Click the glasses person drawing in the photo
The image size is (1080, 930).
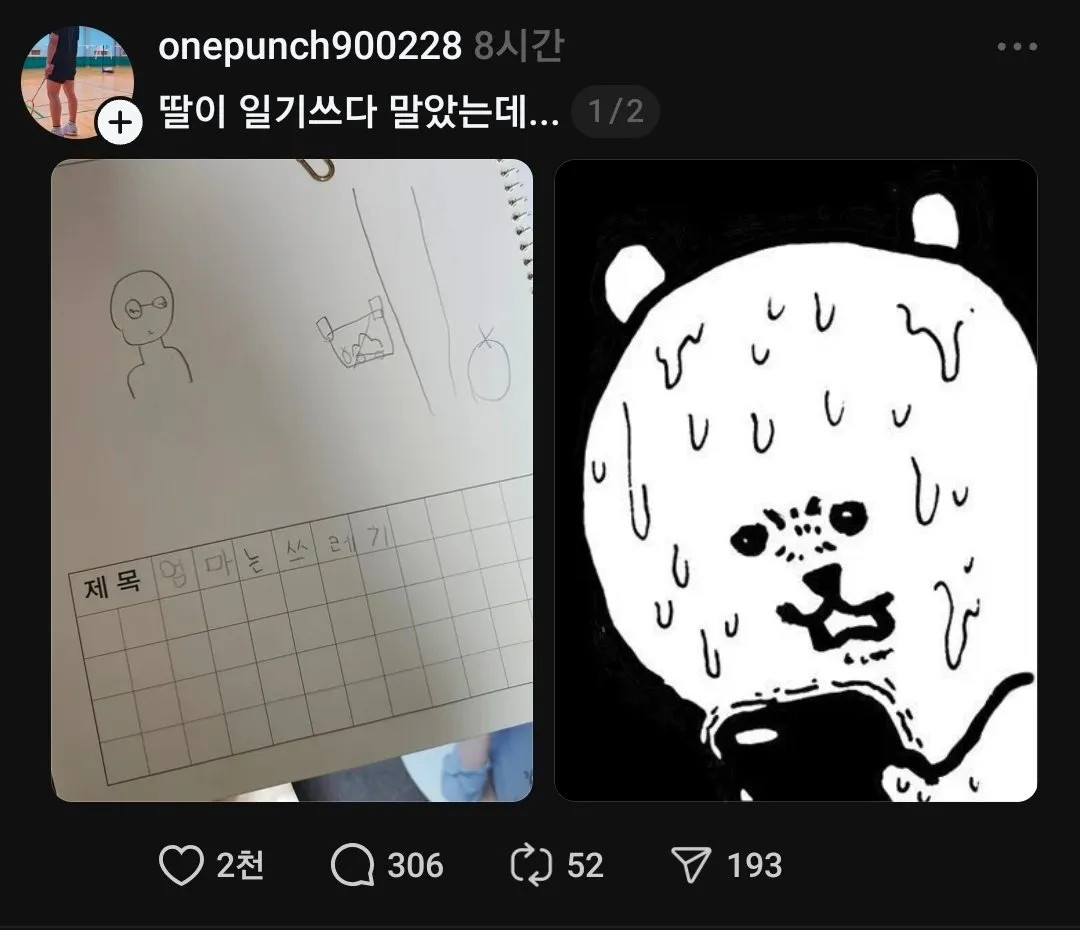coord(150,335)
